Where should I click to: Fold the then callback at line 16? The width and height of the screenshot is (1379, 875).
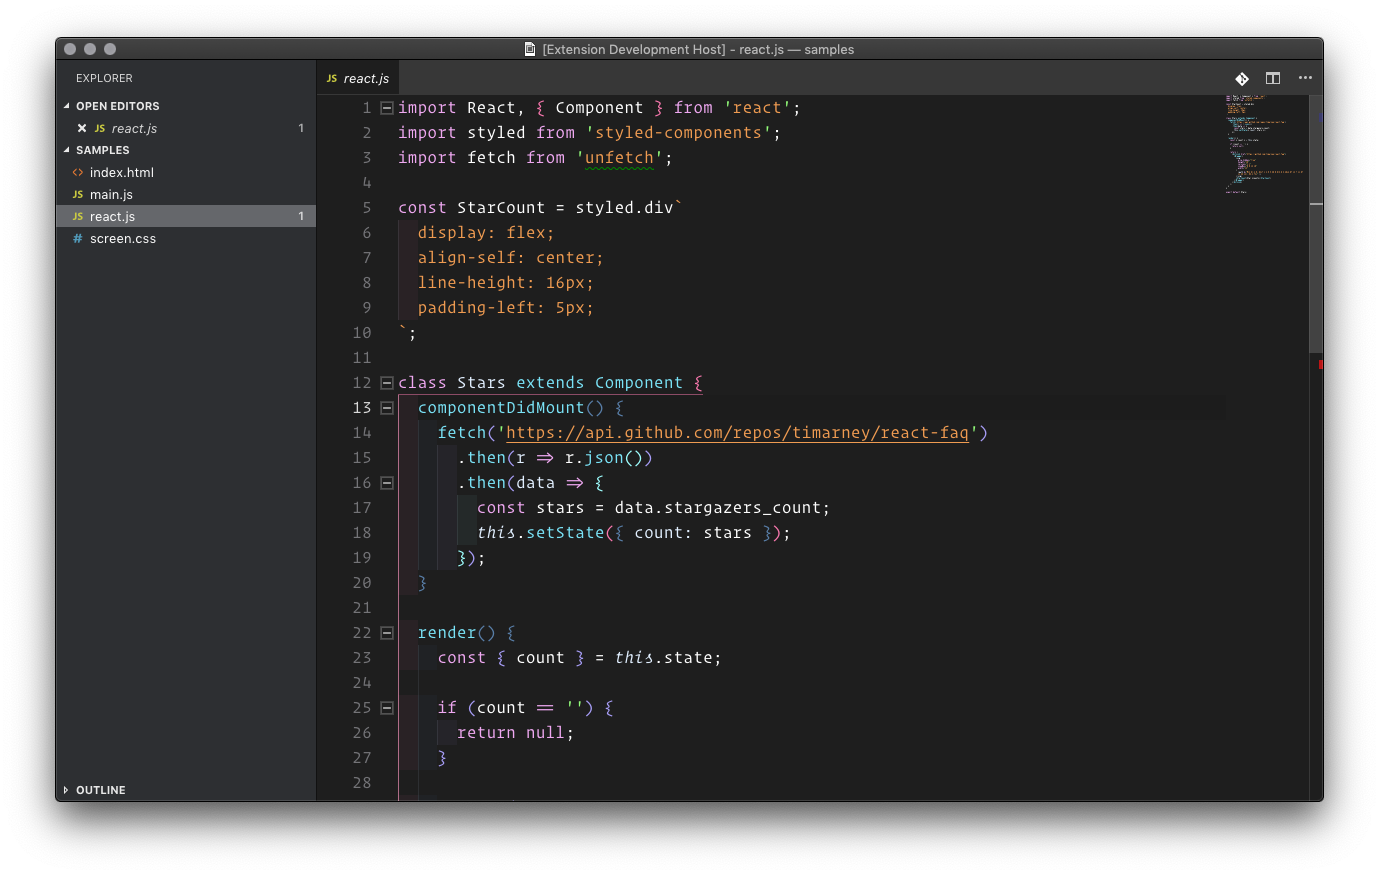pos(387,483)
